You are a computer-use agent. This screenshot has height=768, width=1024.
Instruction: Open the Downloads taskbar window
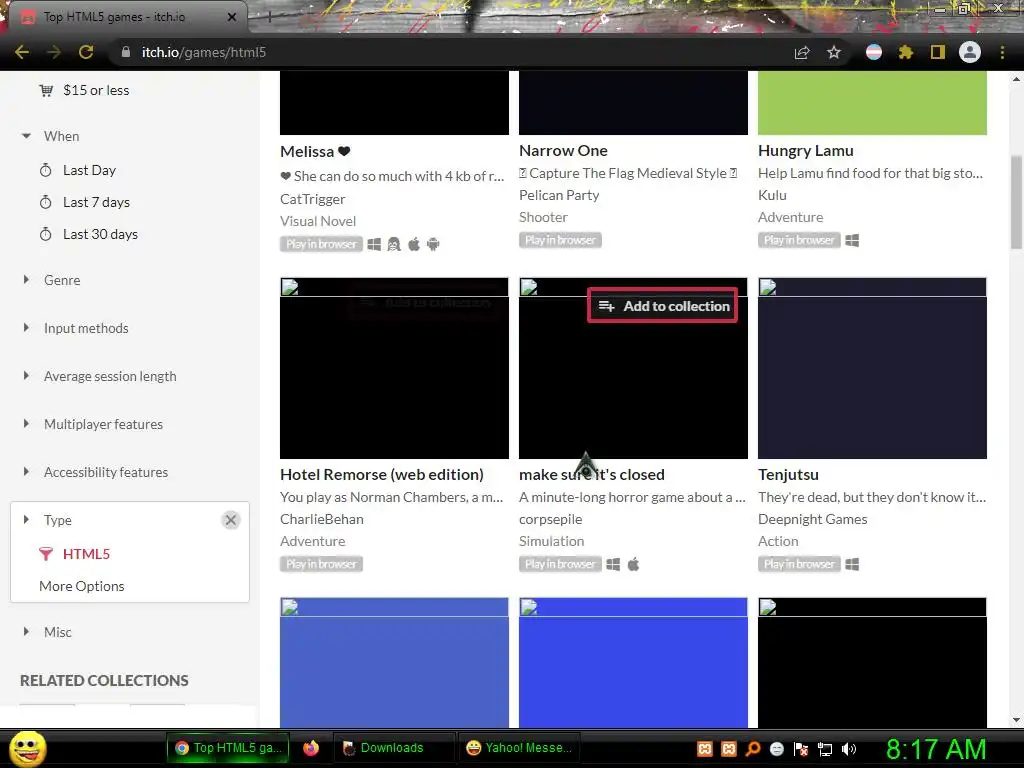click(x=392, y=748)
